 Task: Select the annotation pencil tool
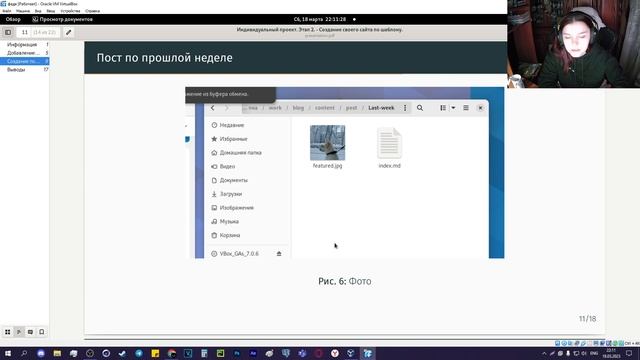pos(69,32)
